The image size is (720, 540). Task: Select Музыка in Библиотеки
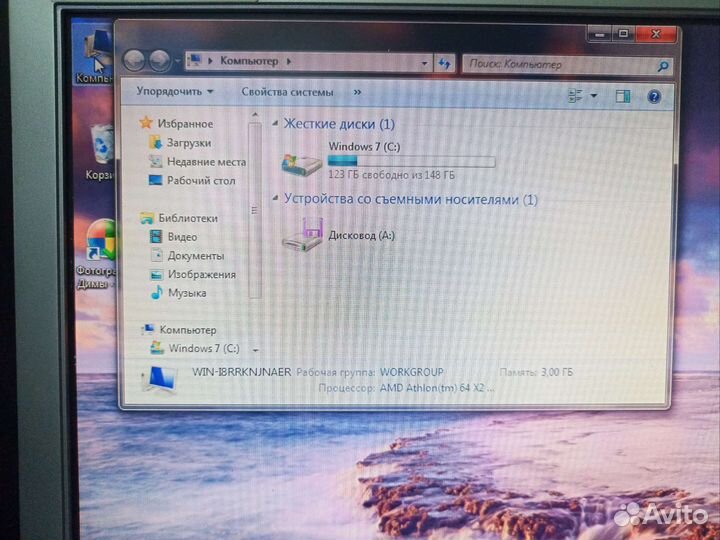[187, 292]
